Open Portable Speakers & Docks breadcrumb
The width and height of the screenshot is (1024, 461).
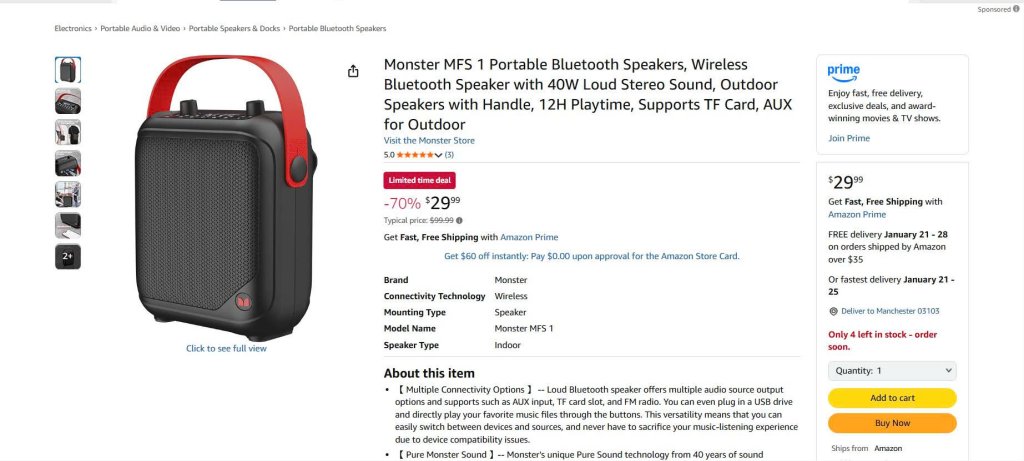[x=235, y=29]
